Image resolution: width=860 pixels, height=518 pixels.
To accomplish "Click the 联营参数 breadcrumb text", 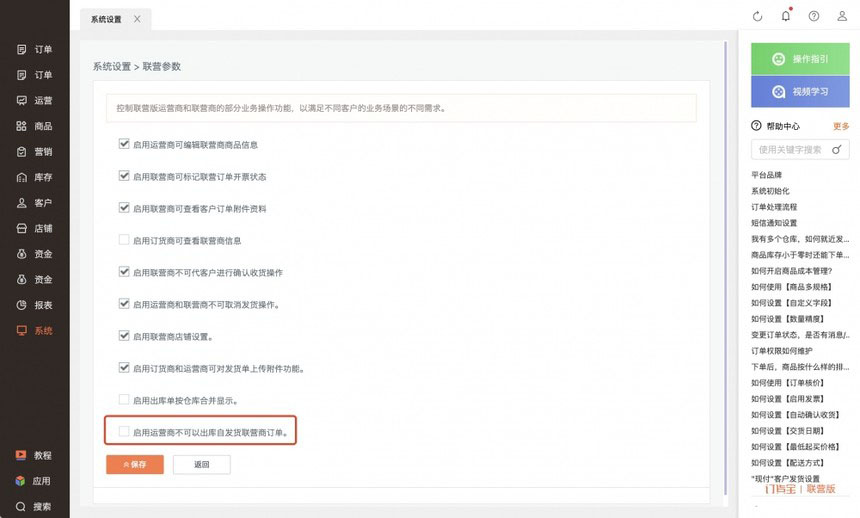I will [x=162, y=66].
